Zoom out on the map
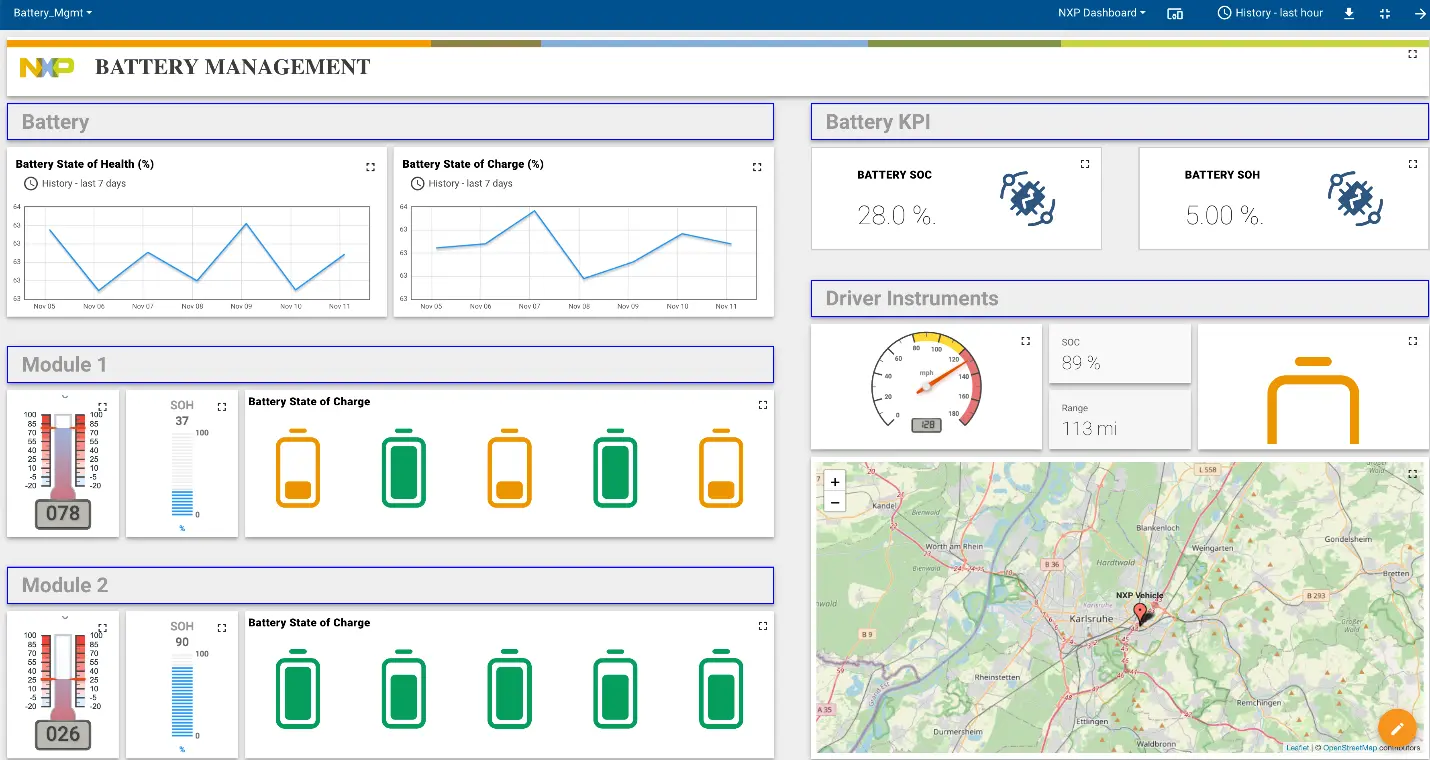The image size is (1430, 760). coord(835,502)
